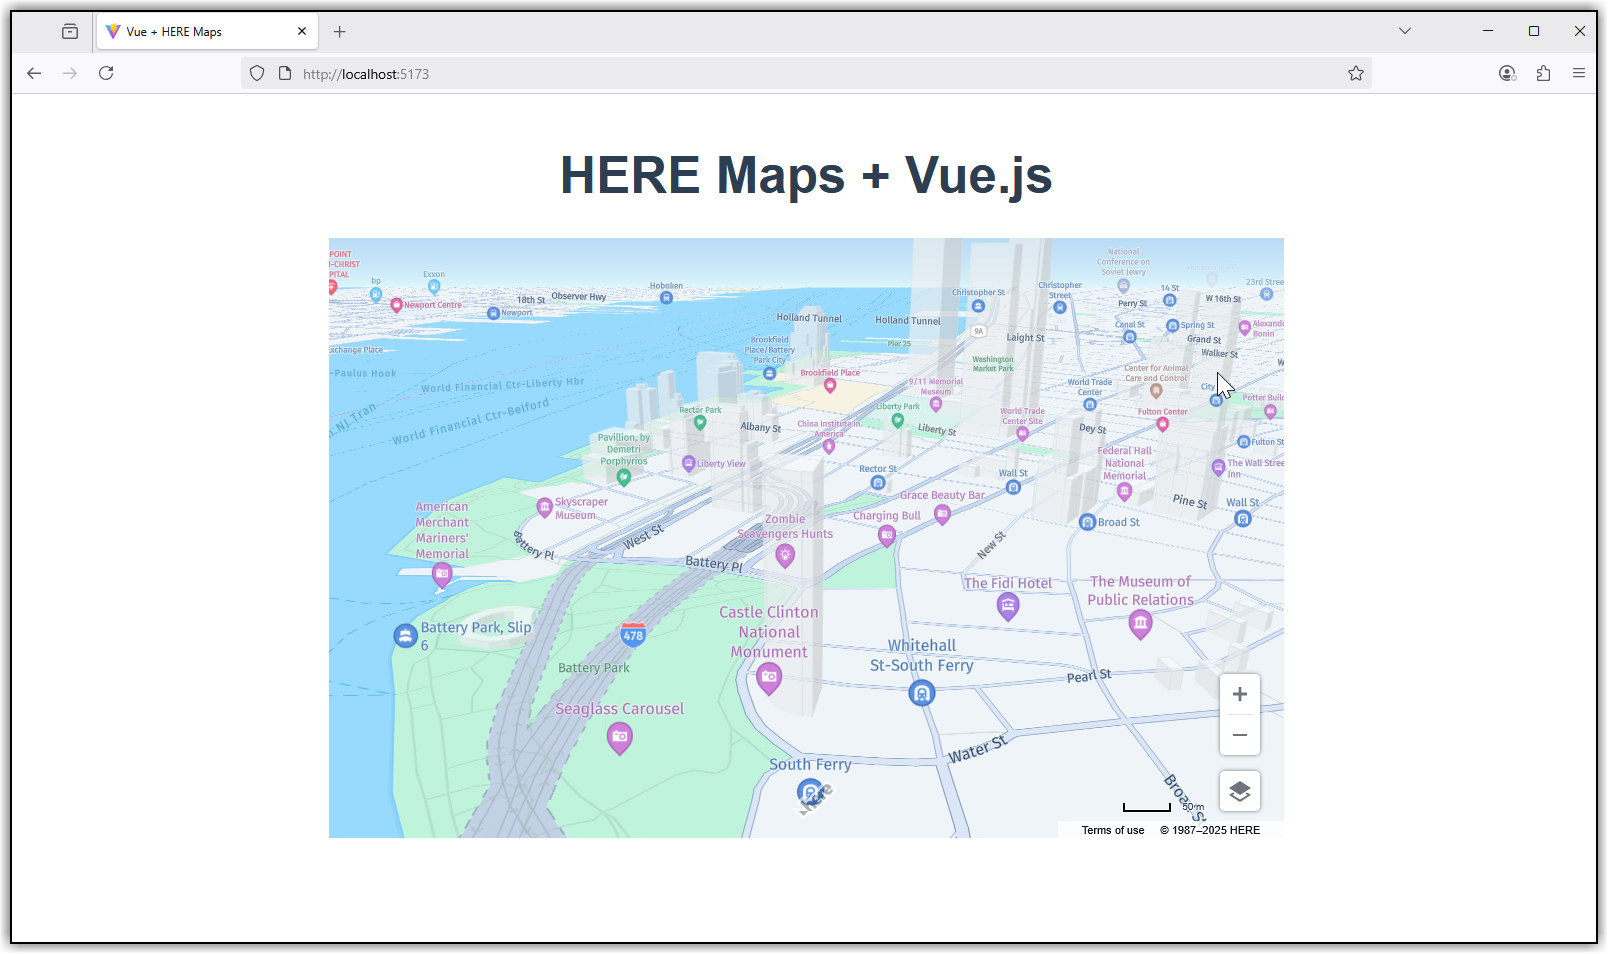The image size is (1608, 954).
Task: Click the browser address bar
Action: tap(700, 73)
